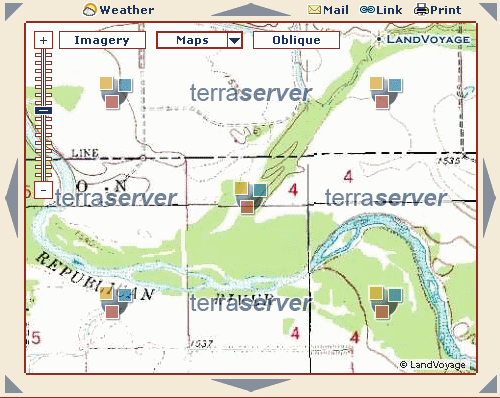The width and height of the screenshot is (500, 398).
Task: Pan map northwest with corner arrow
Action: tap(14, 12)
